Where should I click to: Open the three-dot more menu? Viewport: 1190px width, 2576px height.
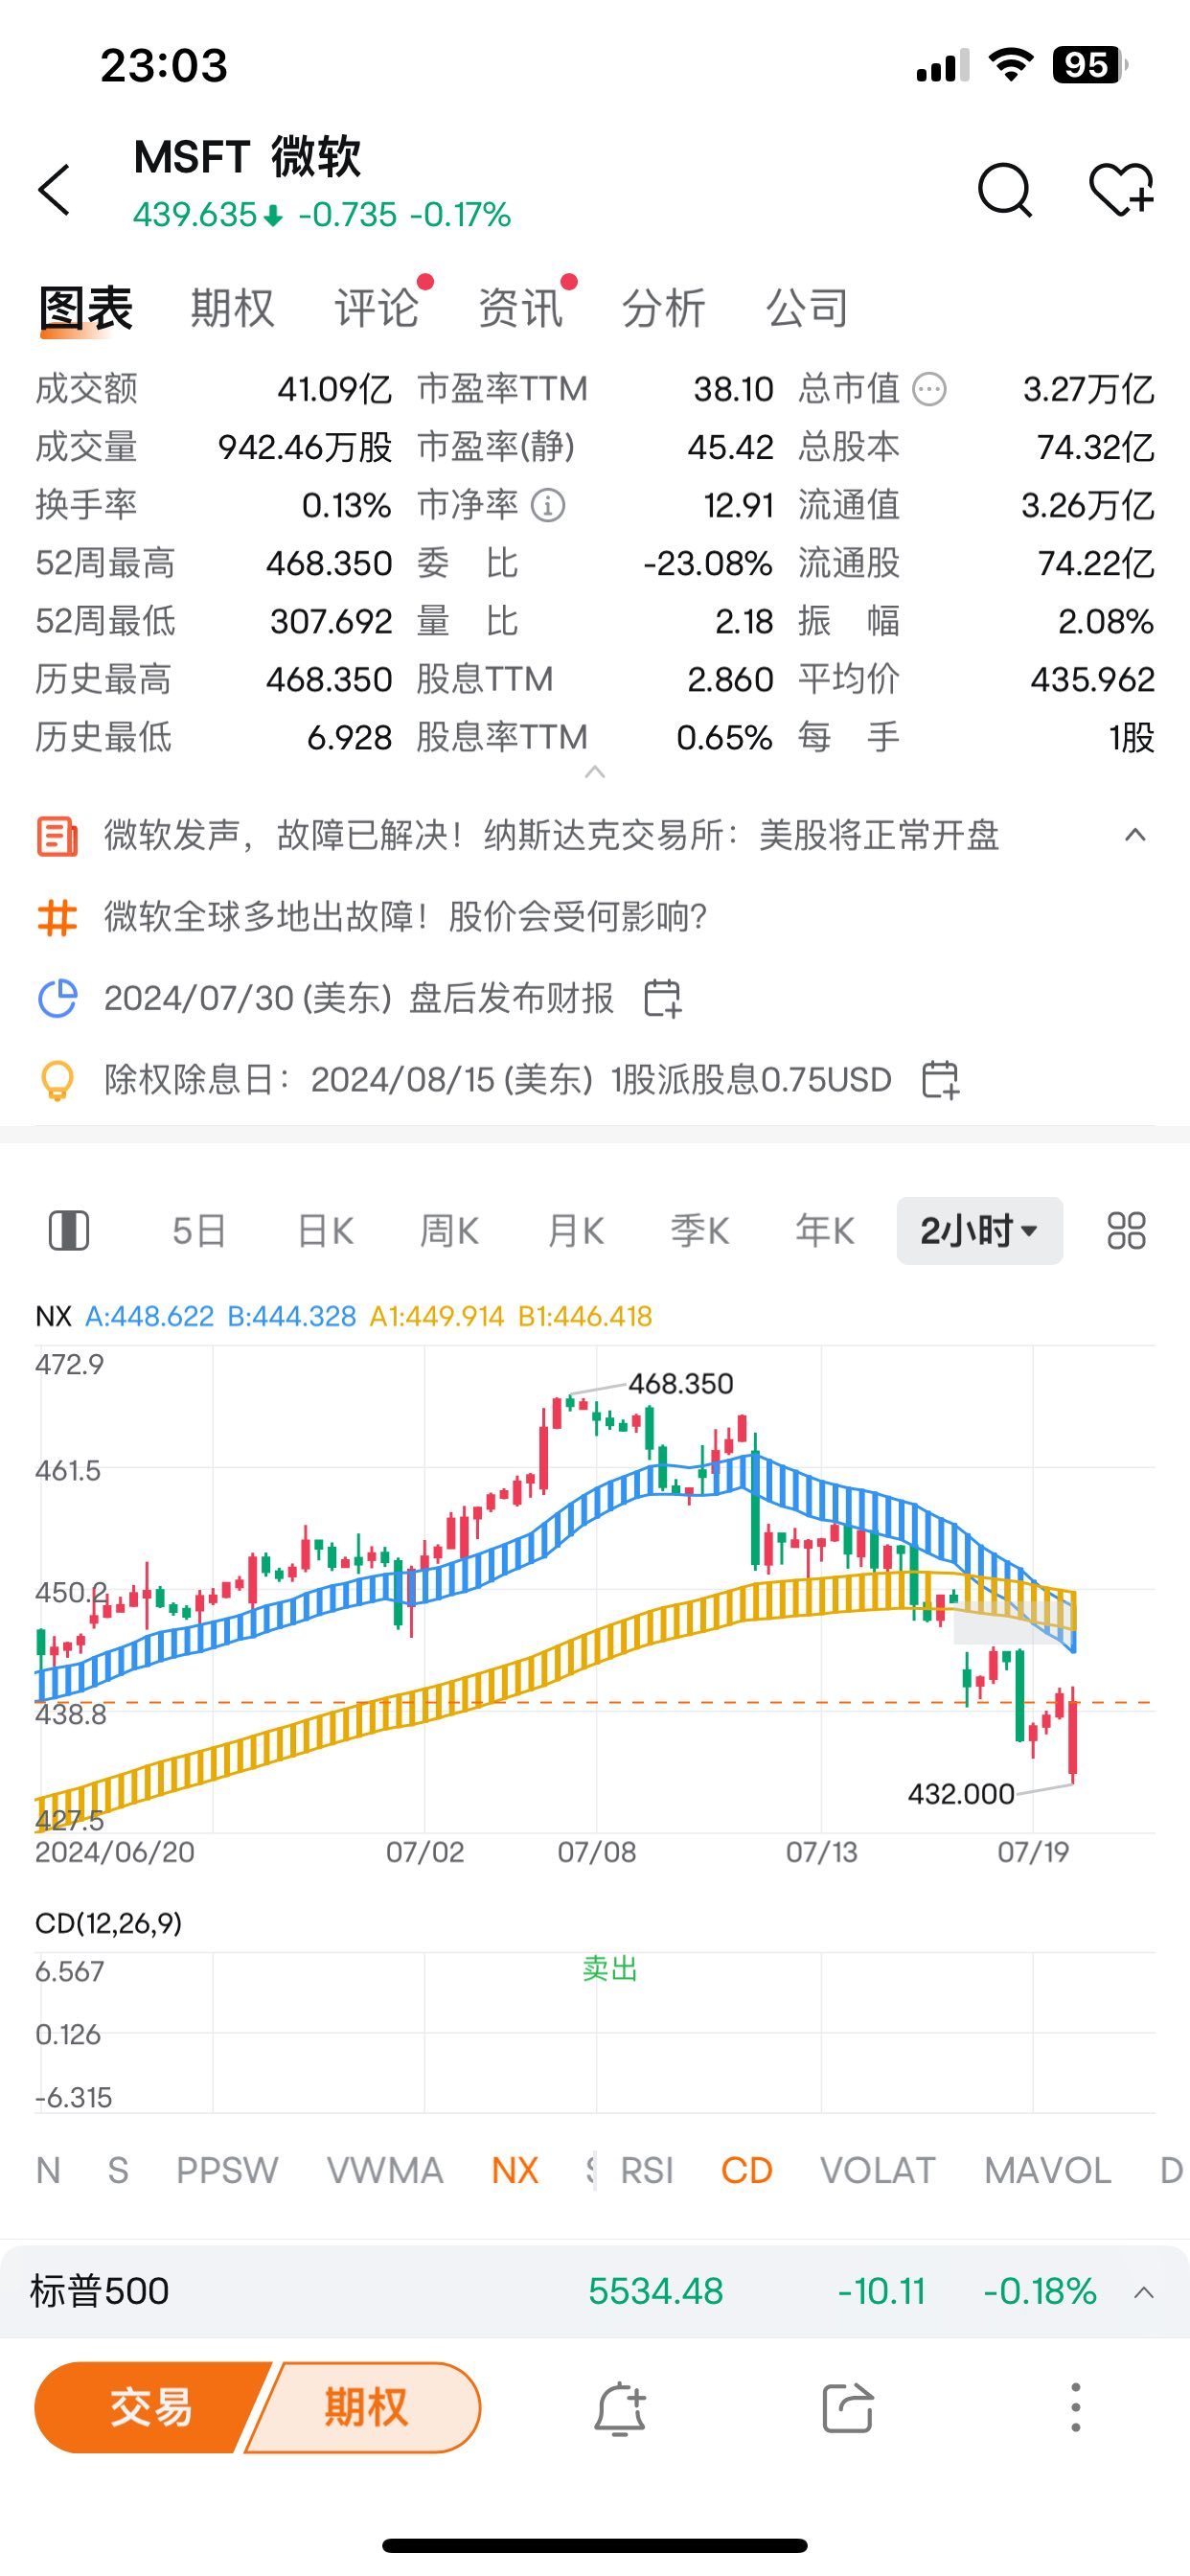tap(1076, 2408)
